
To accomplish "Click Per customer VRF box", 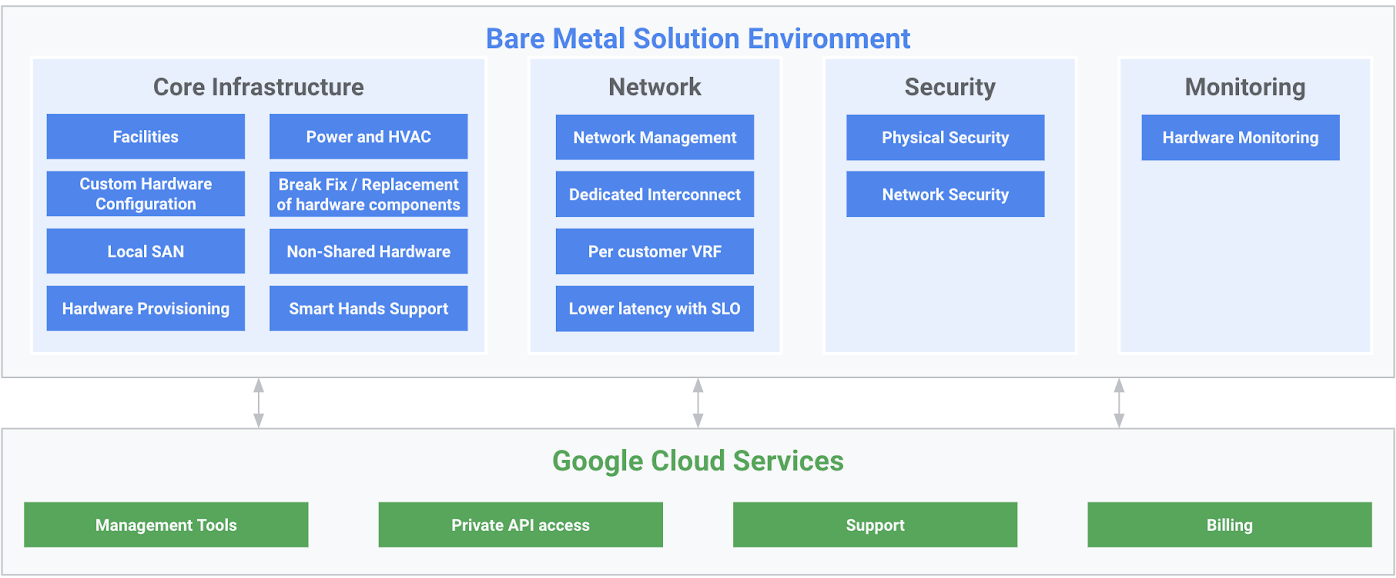I will [654, 251].
